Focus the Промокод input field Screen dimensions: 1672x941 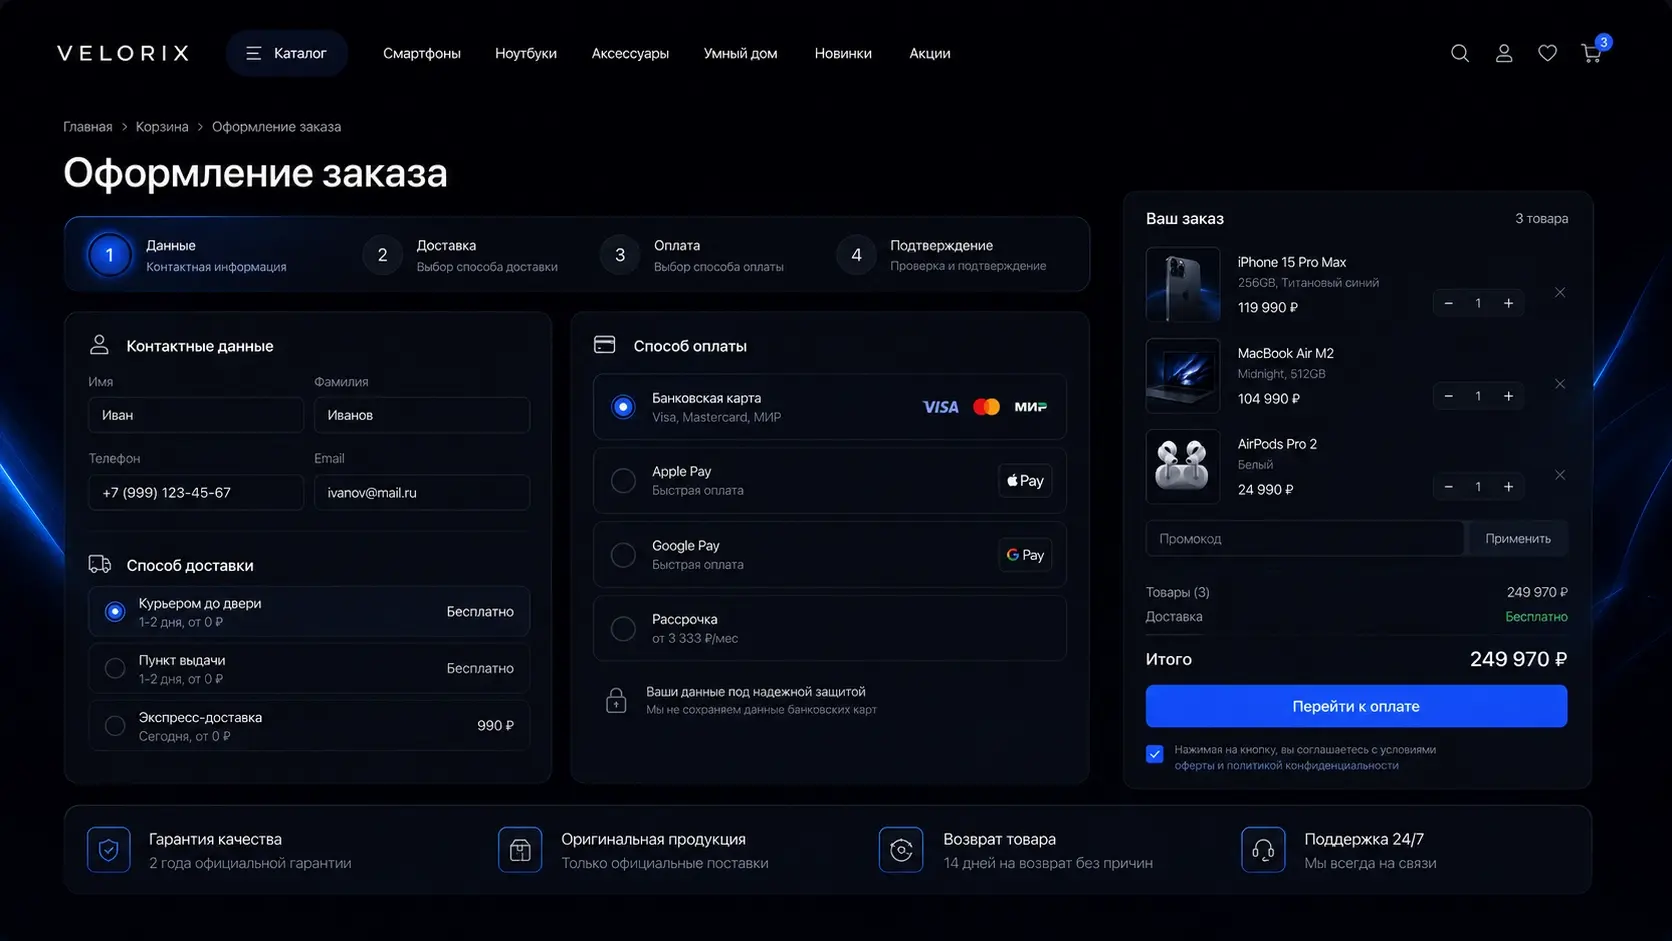(1305, 538)
